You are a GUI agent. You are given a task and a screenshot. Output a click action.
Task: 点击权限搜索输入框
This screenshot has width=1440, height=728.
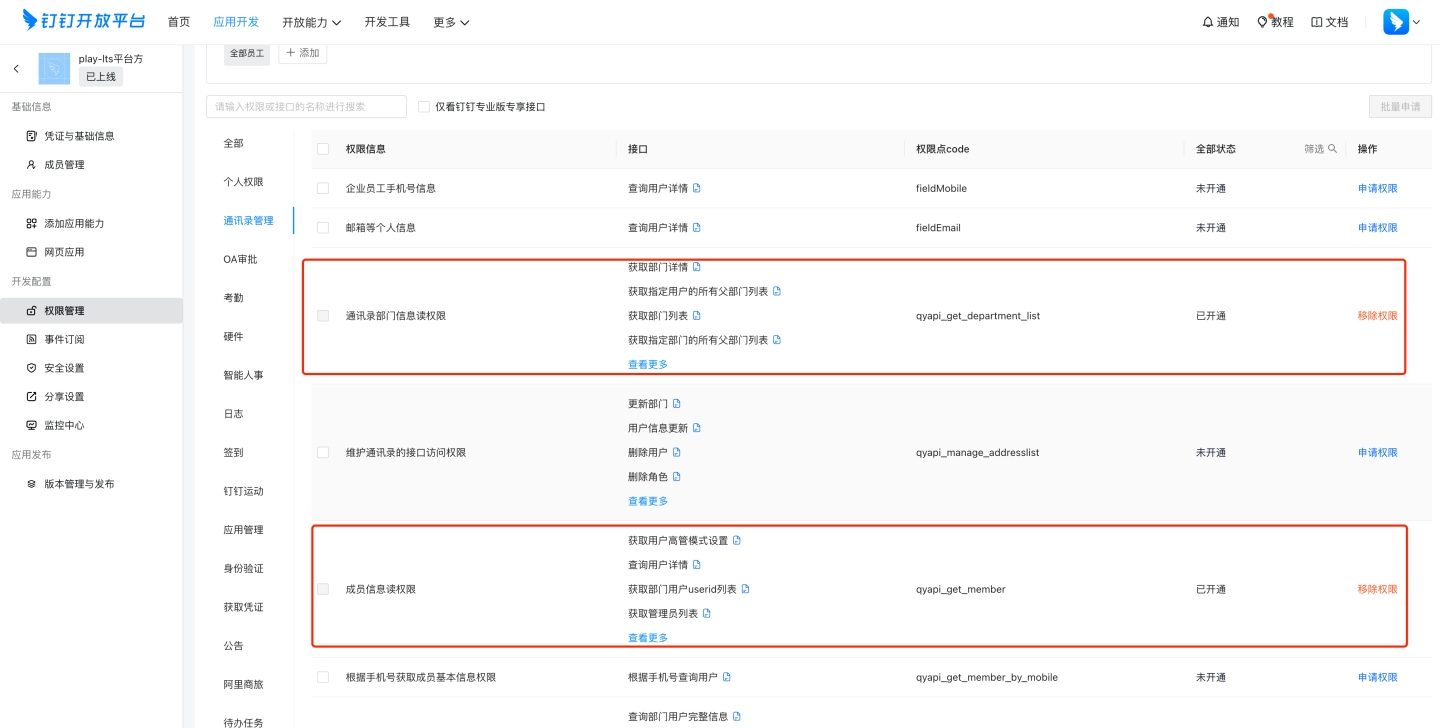(x=306, y=106)
